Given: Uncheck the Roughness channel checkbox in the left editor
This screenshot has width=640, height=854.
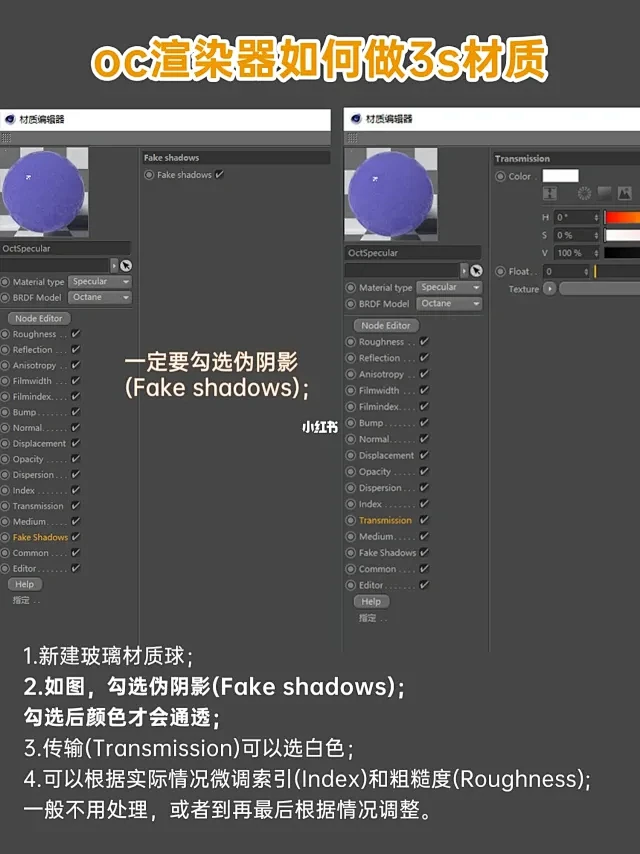Looking at the screenshot, I should pos(76,333).
